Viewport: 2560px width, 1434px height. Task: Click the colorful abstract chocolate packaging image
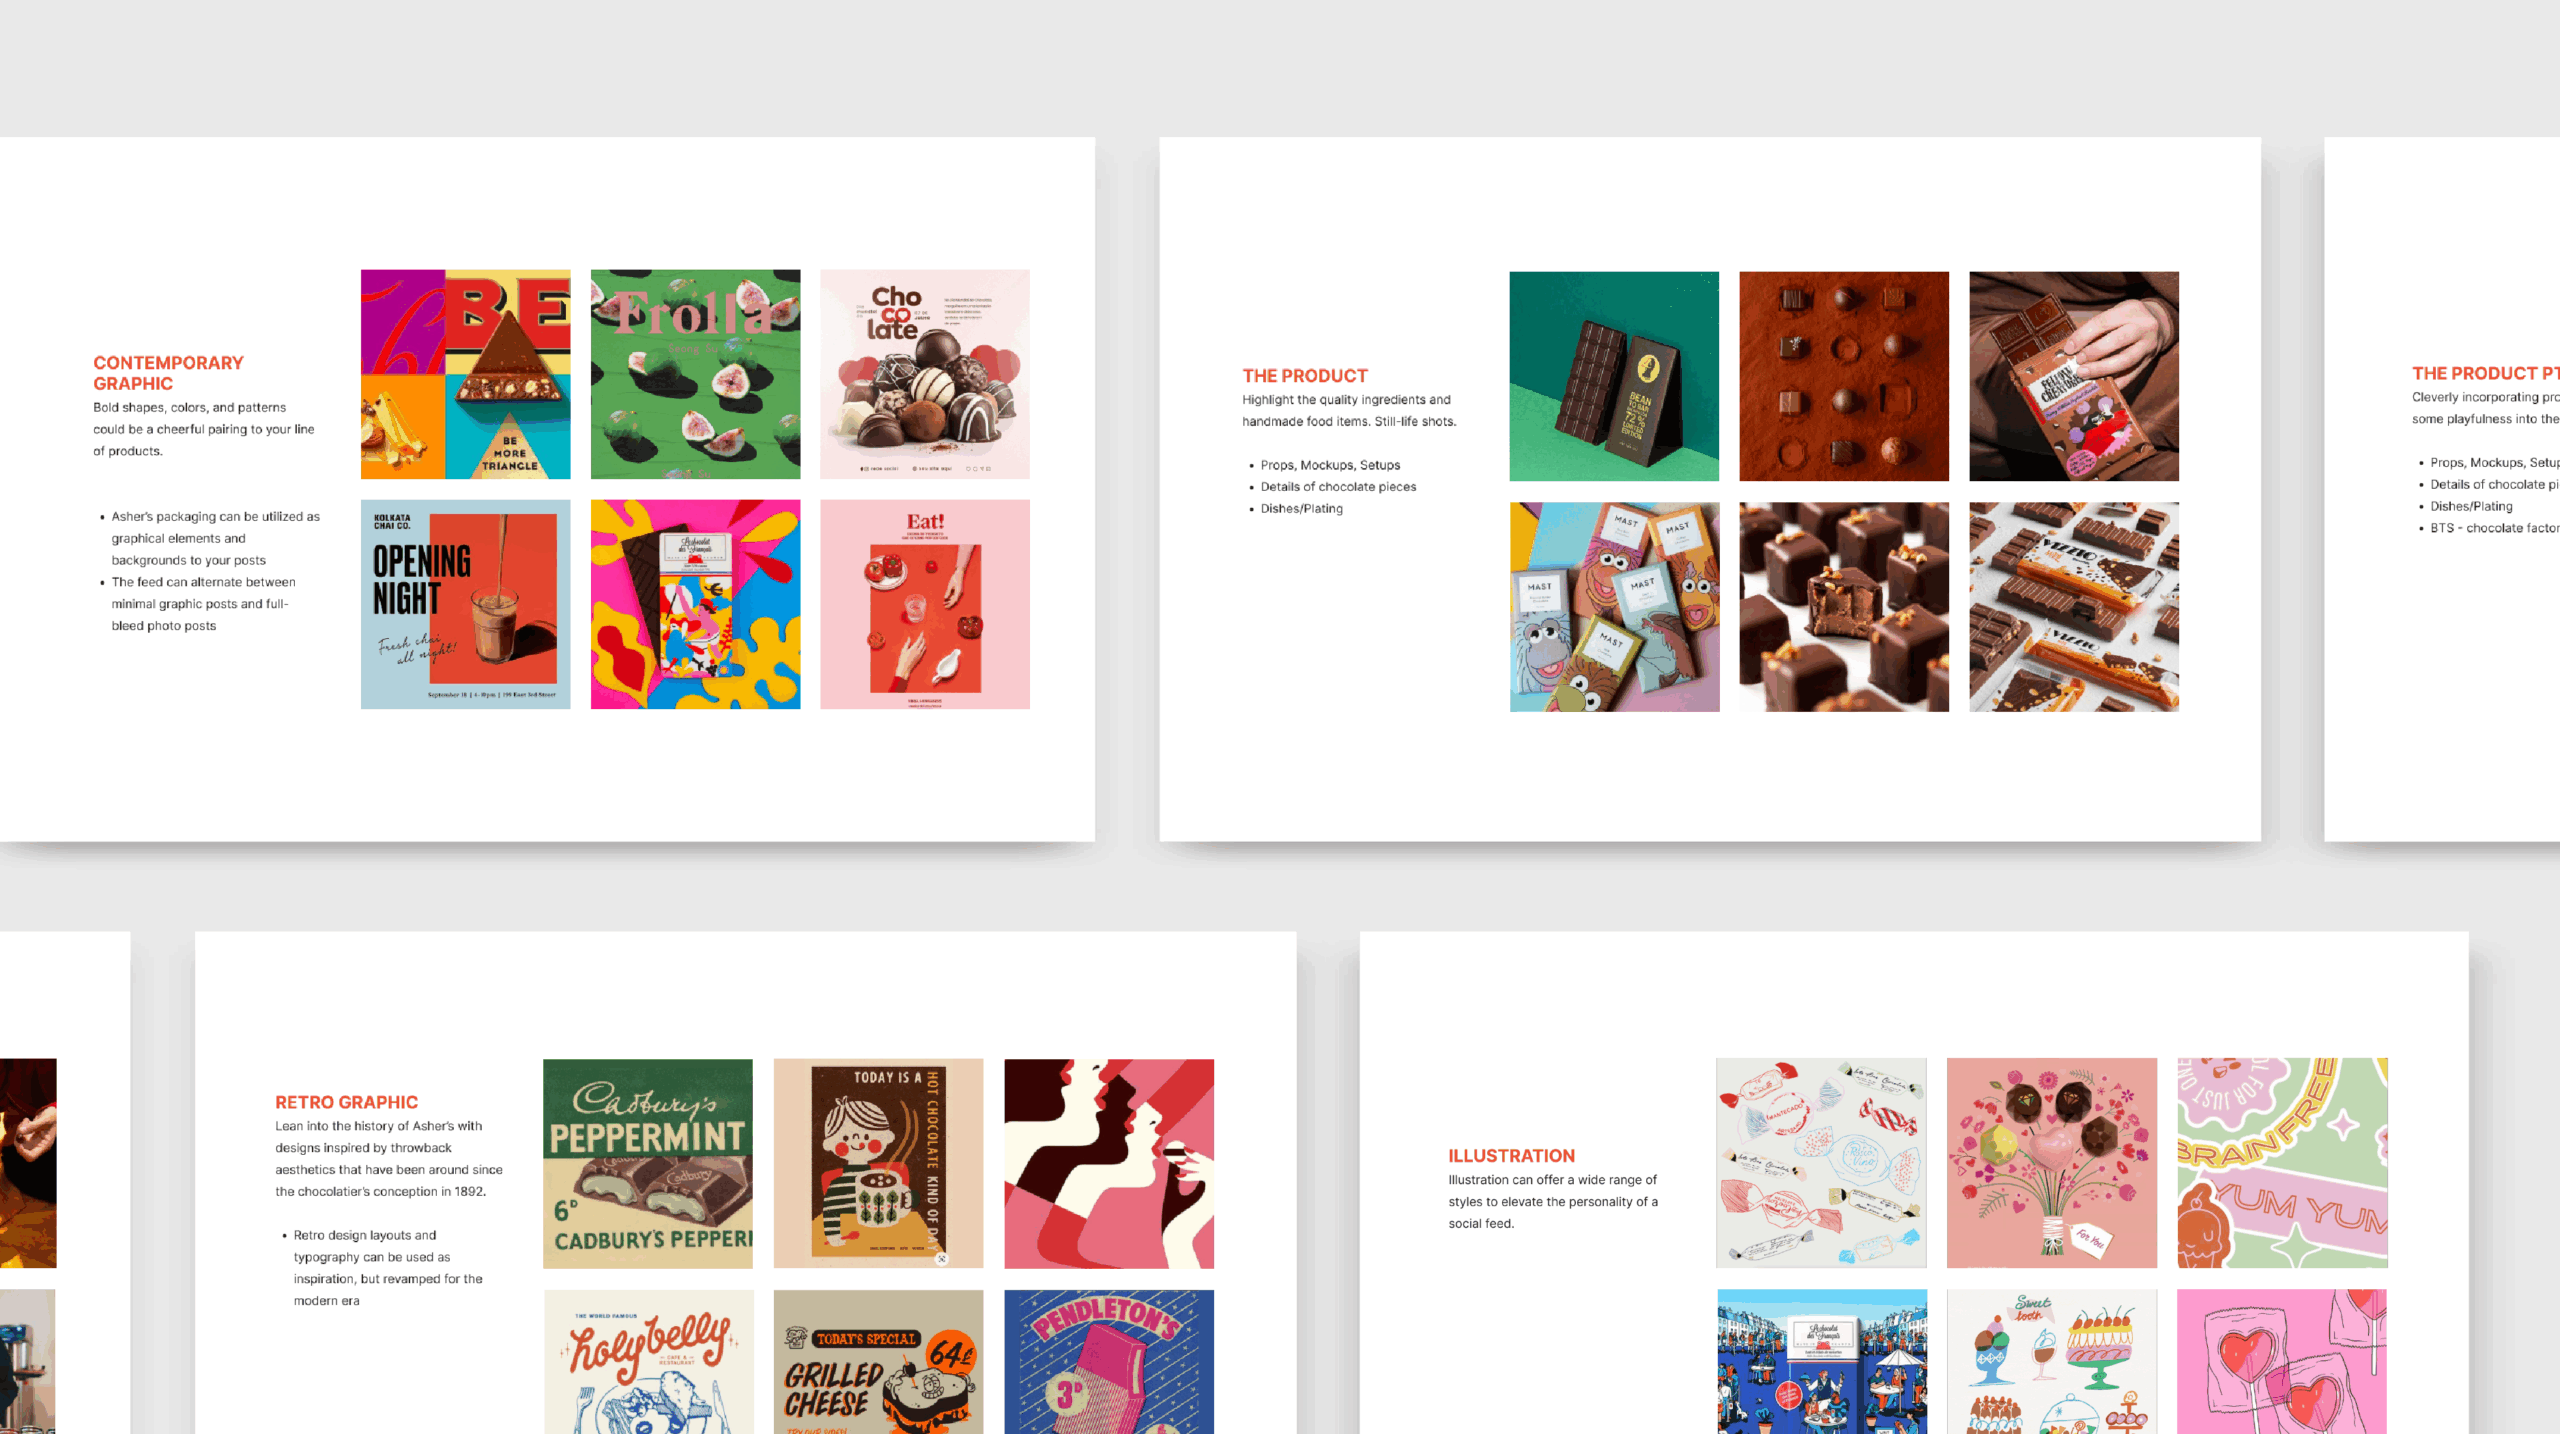(x=695, y=604)
